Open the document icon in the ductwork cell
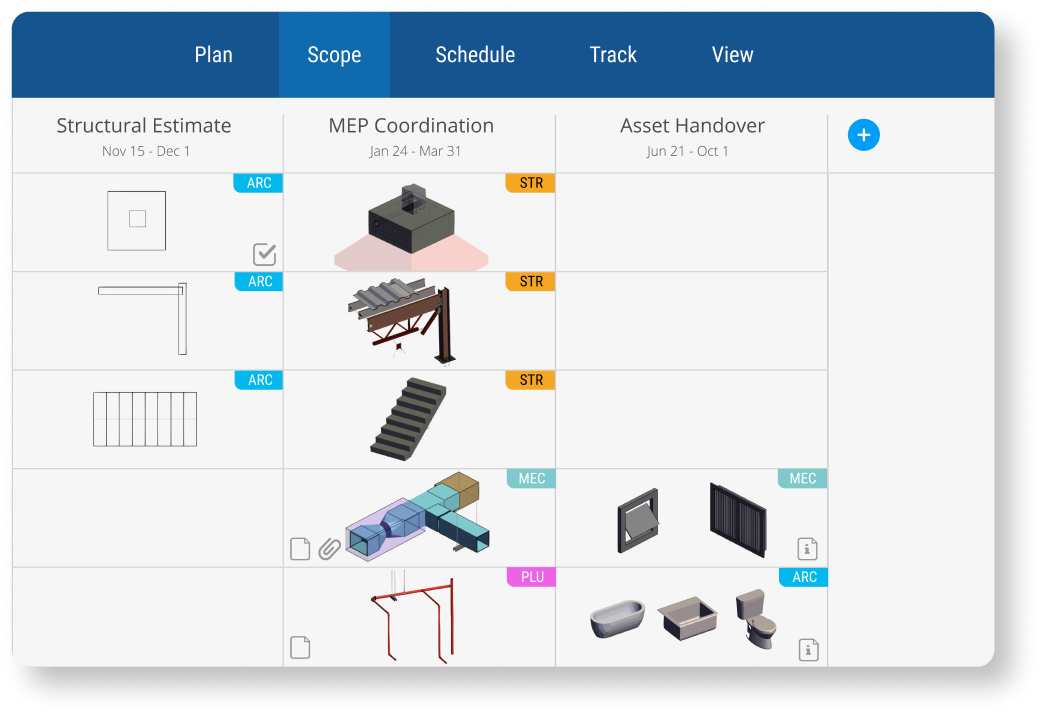The width and height of the screenshot is (1042, 715). pos(300,549)
